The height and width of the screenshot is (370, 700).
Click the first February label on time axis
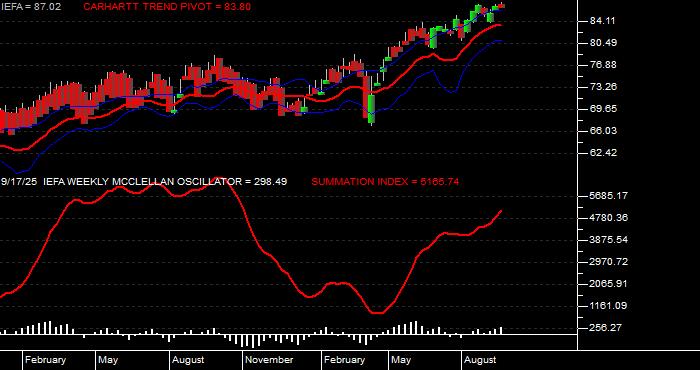(x=45, y=360)
